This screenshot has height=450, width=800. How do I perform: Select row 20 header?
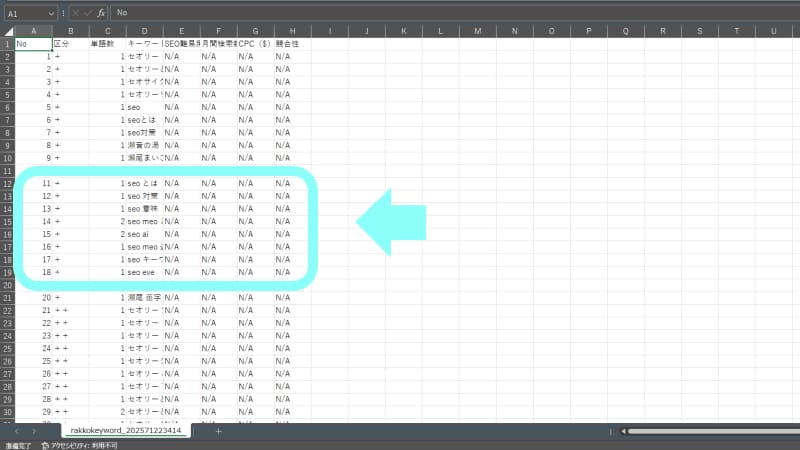coord(7,285)
